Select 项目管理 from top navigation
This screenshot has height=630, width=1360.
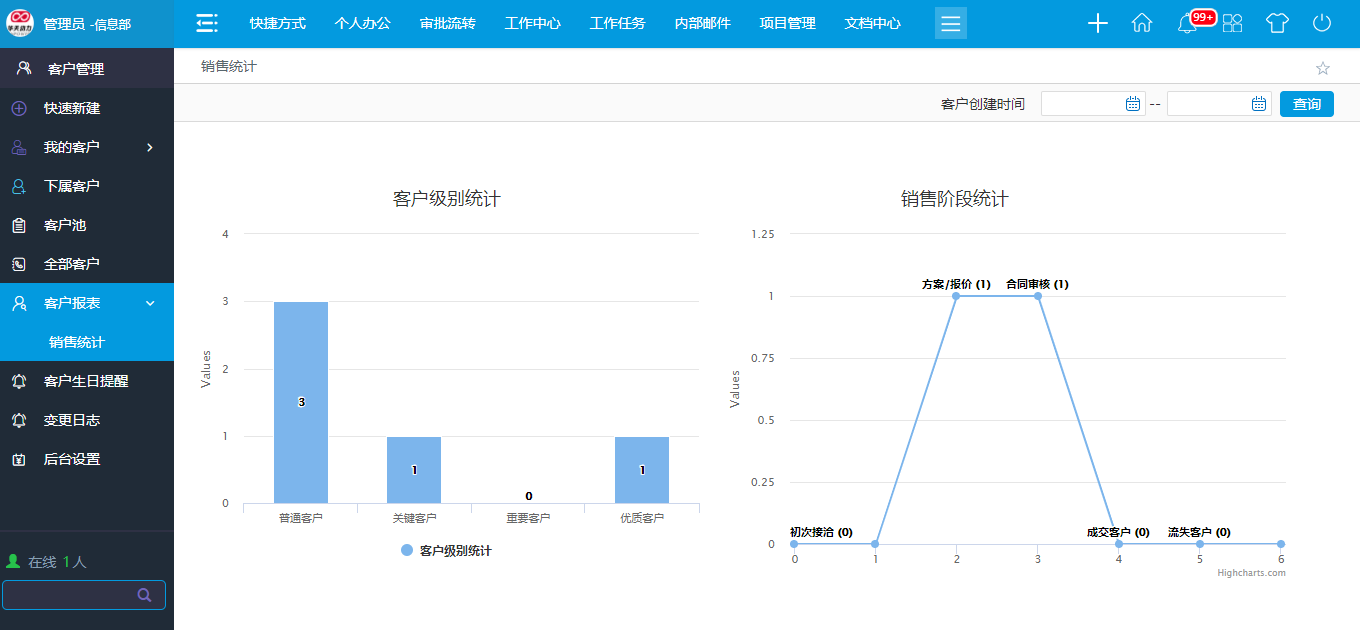787,24
